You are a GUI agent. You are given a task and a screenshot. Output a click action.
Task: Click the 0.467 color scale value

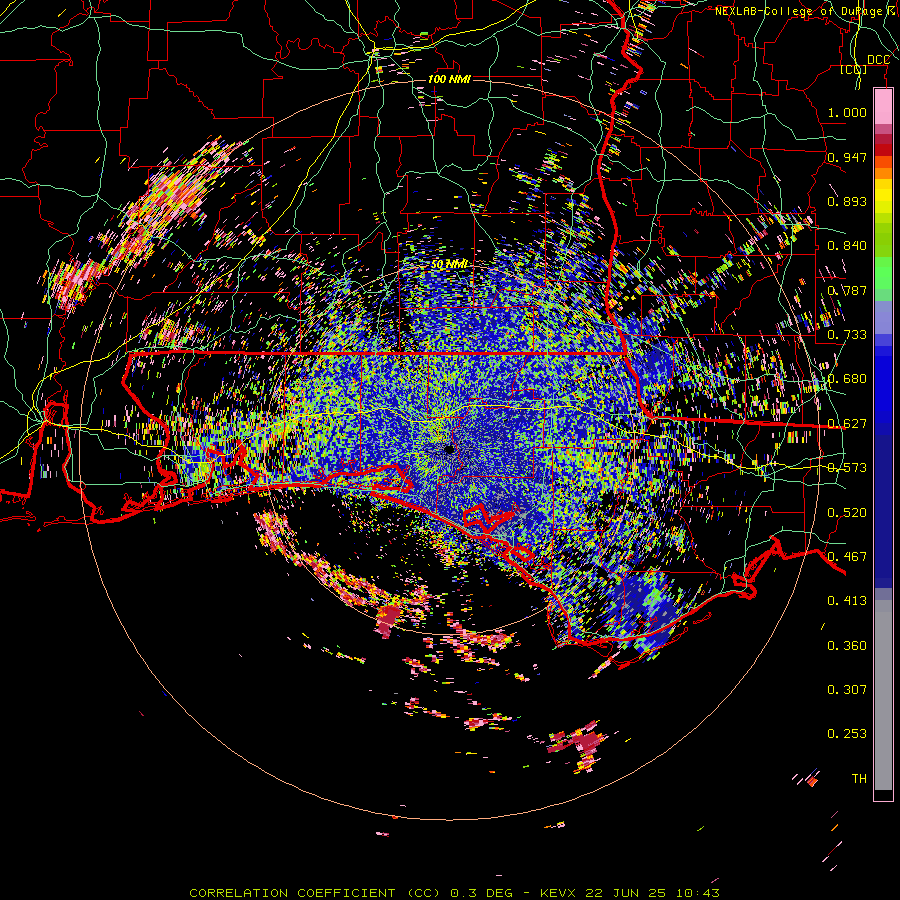847,557
